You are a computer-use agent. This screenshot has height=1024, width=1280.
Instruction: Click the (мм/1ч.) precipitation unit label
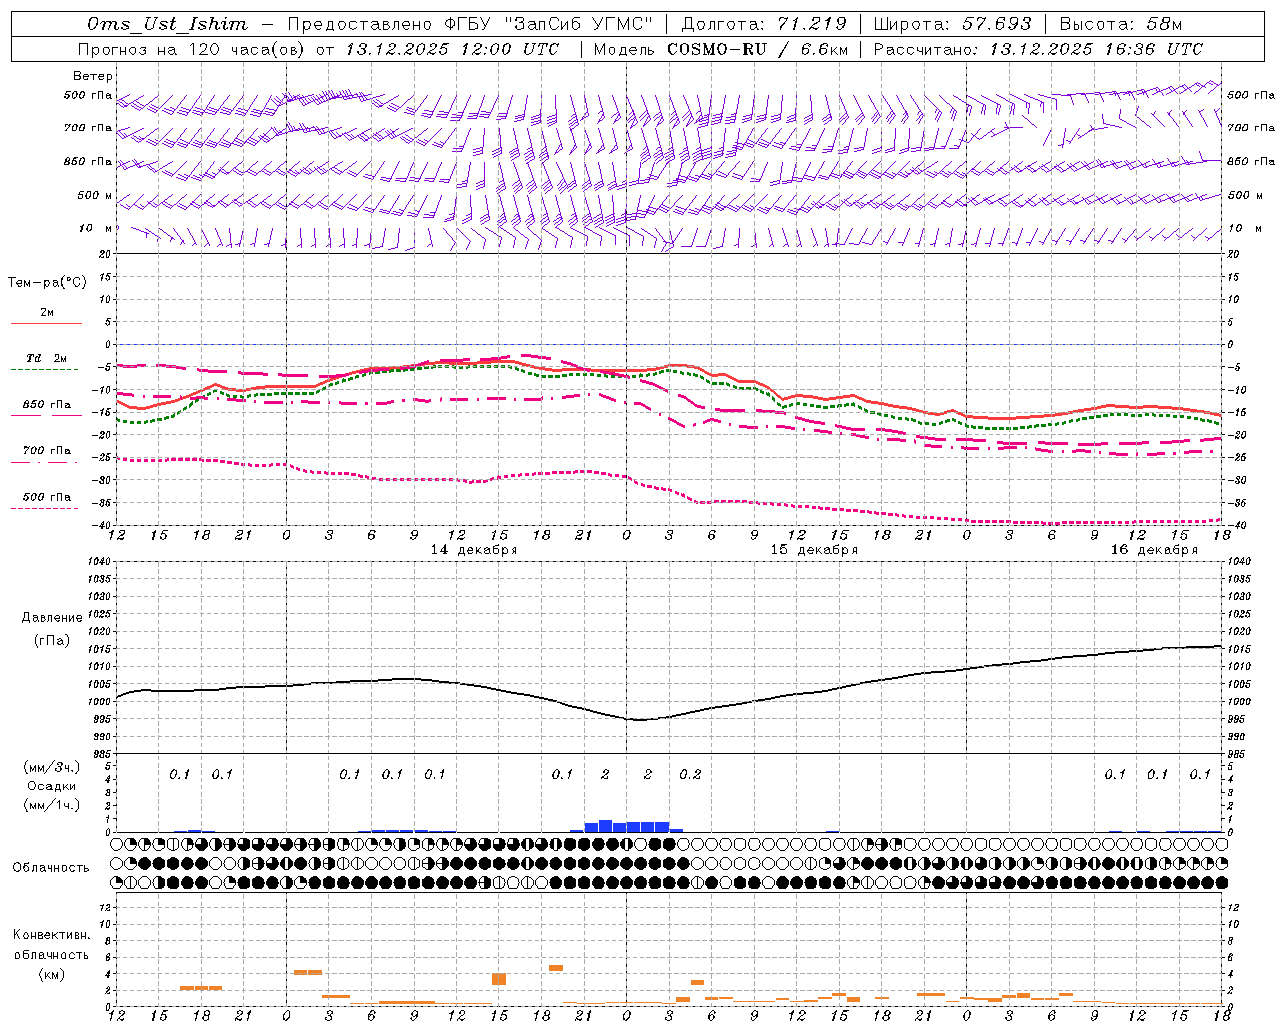tap(52, 805)
